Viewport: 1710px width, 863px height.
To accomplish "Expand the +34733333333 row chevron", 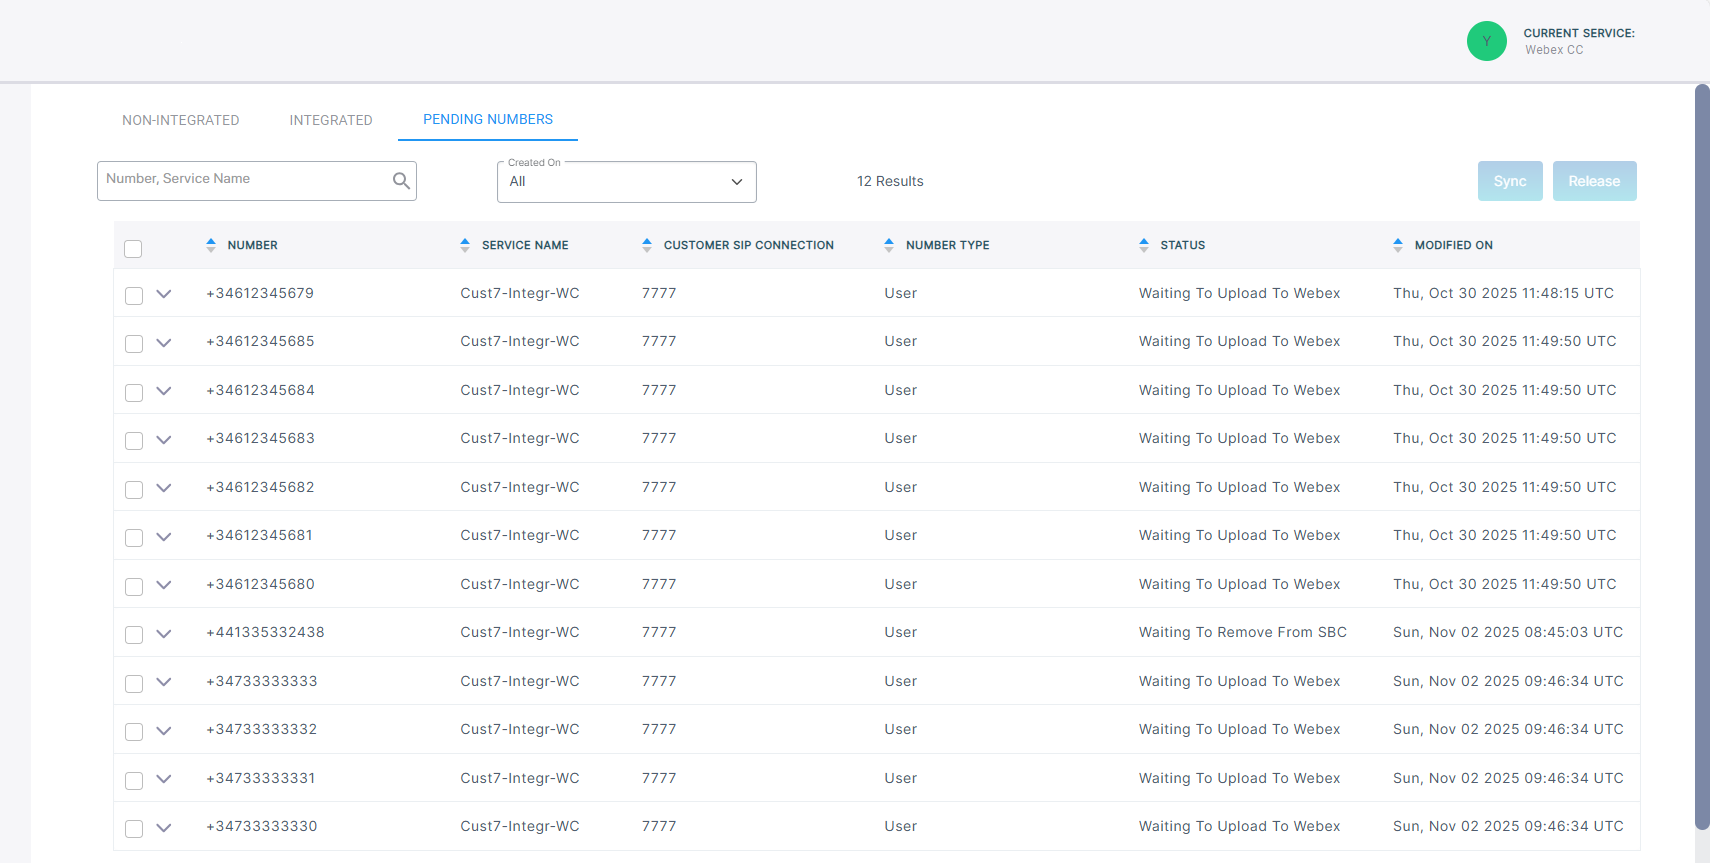I will click(x=164, y=682).
